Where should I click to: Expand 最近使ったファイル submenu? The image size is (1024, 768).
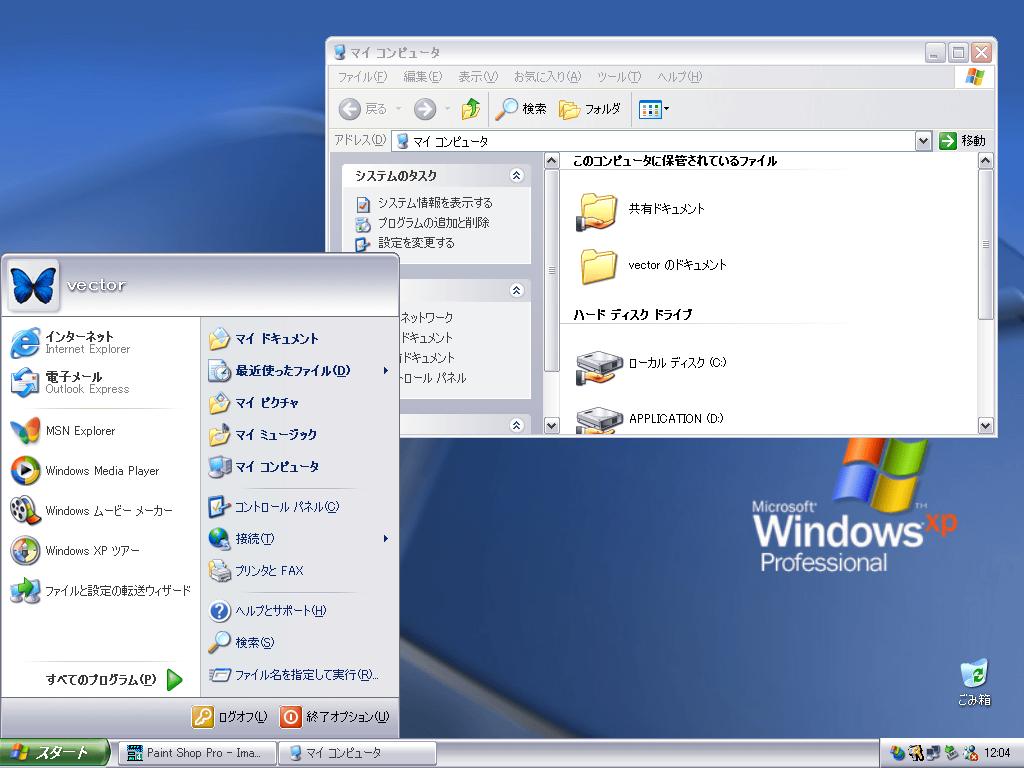pyautogui.click(x=298, y=371)
